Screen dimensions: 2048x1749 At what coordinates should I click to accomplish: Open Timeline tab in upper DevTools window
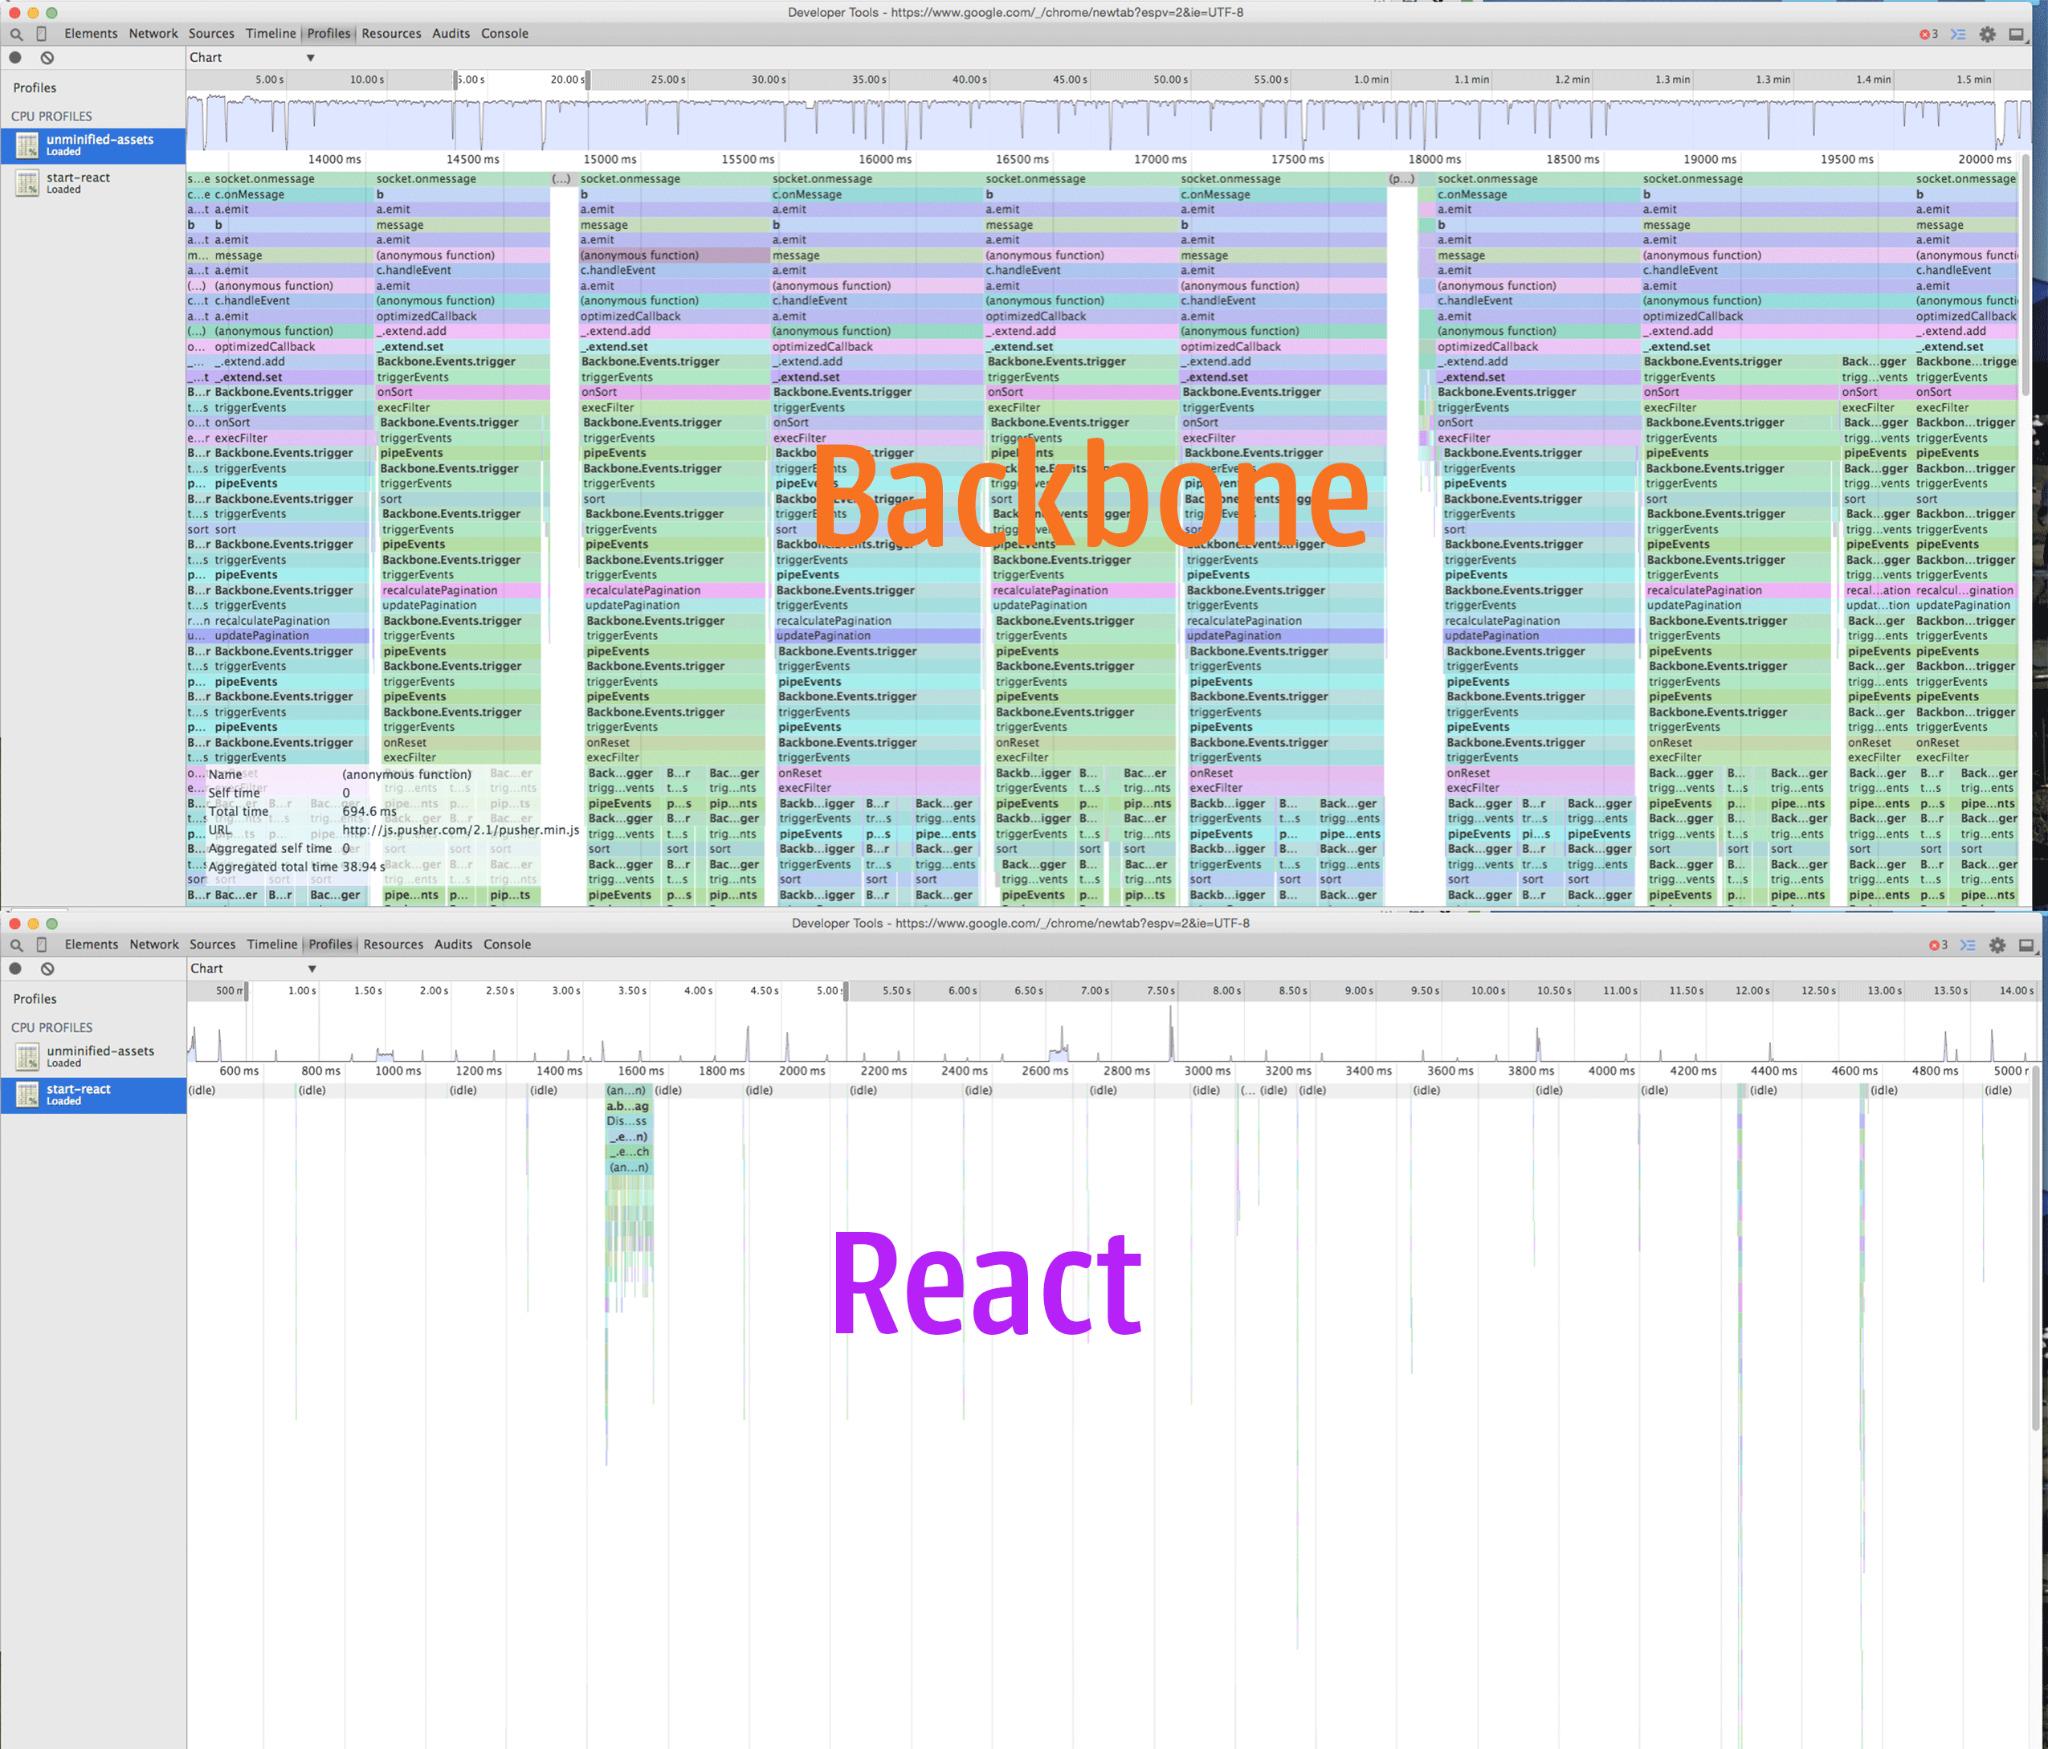point(271,34)
